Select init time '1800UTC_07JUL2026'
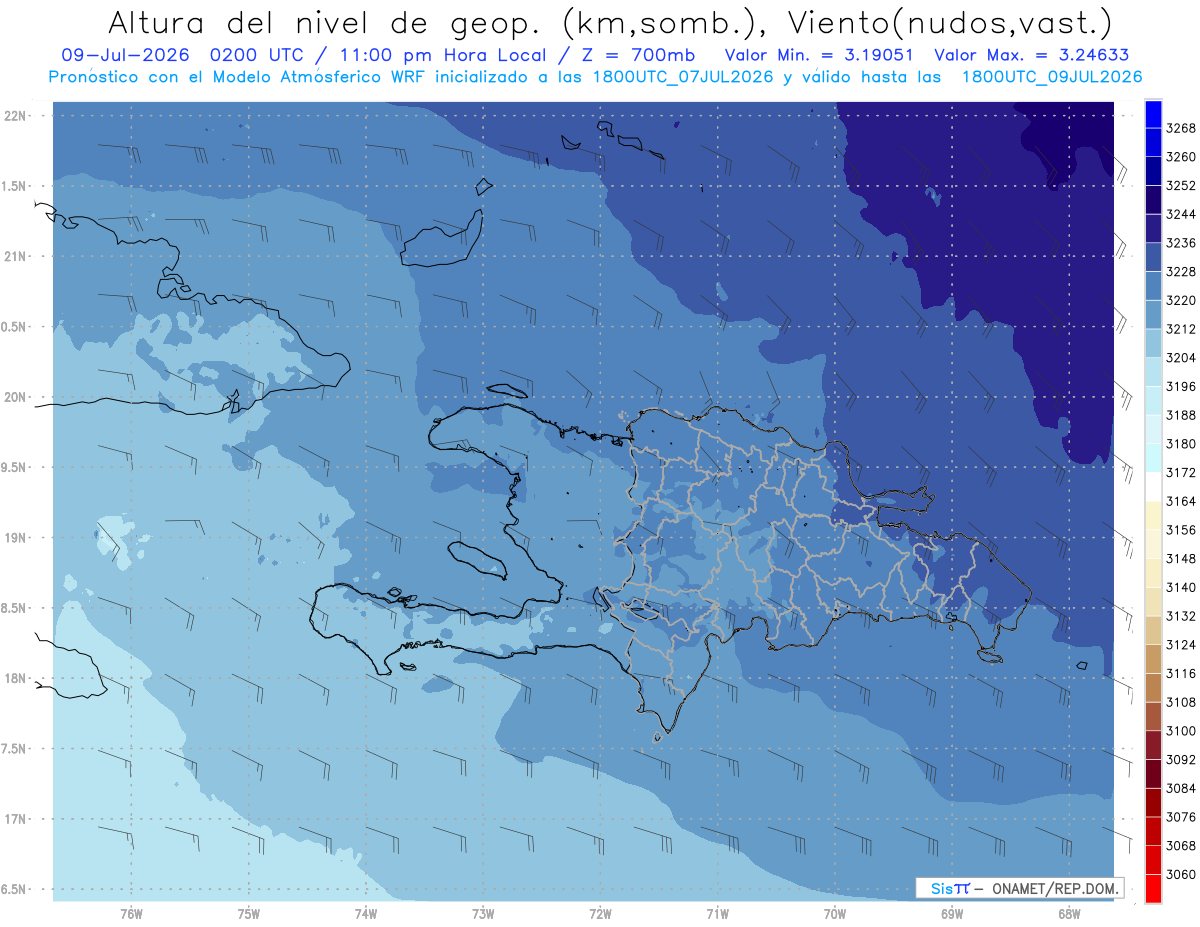The height and width of the screenshot is (927, 1200). pos(681,77)
